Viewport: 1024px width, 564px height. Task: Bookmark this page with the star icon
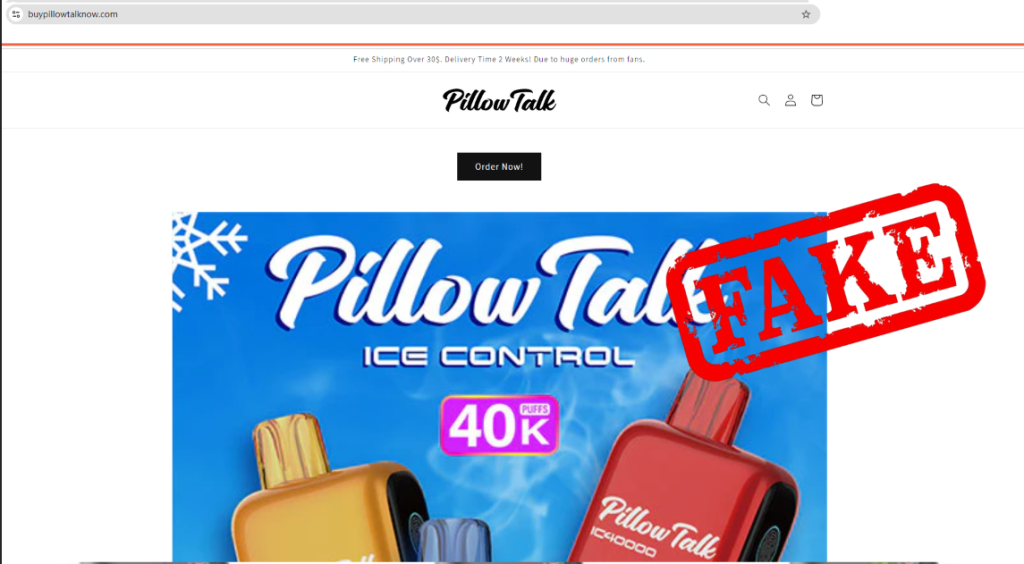pyautogui.click(x=806, y=14)
